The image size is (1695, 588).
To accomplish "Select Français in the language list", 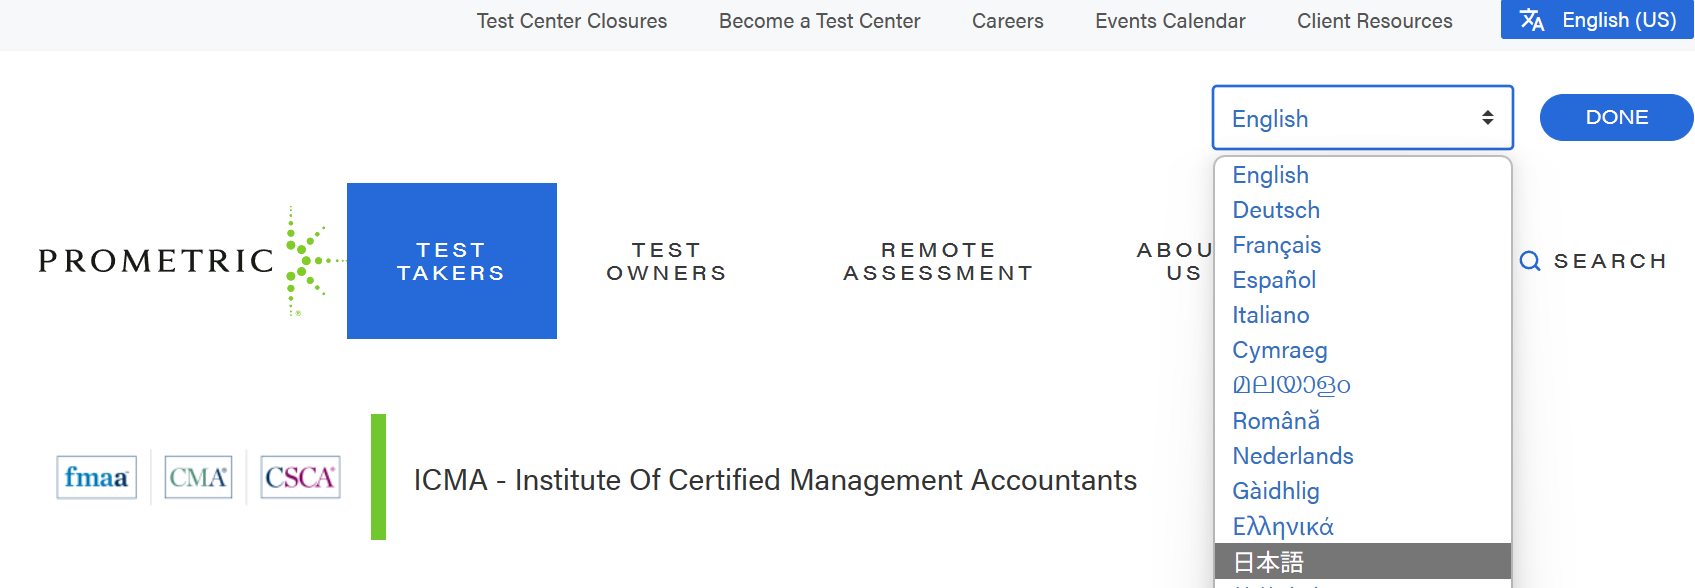I will [1276, 245].
